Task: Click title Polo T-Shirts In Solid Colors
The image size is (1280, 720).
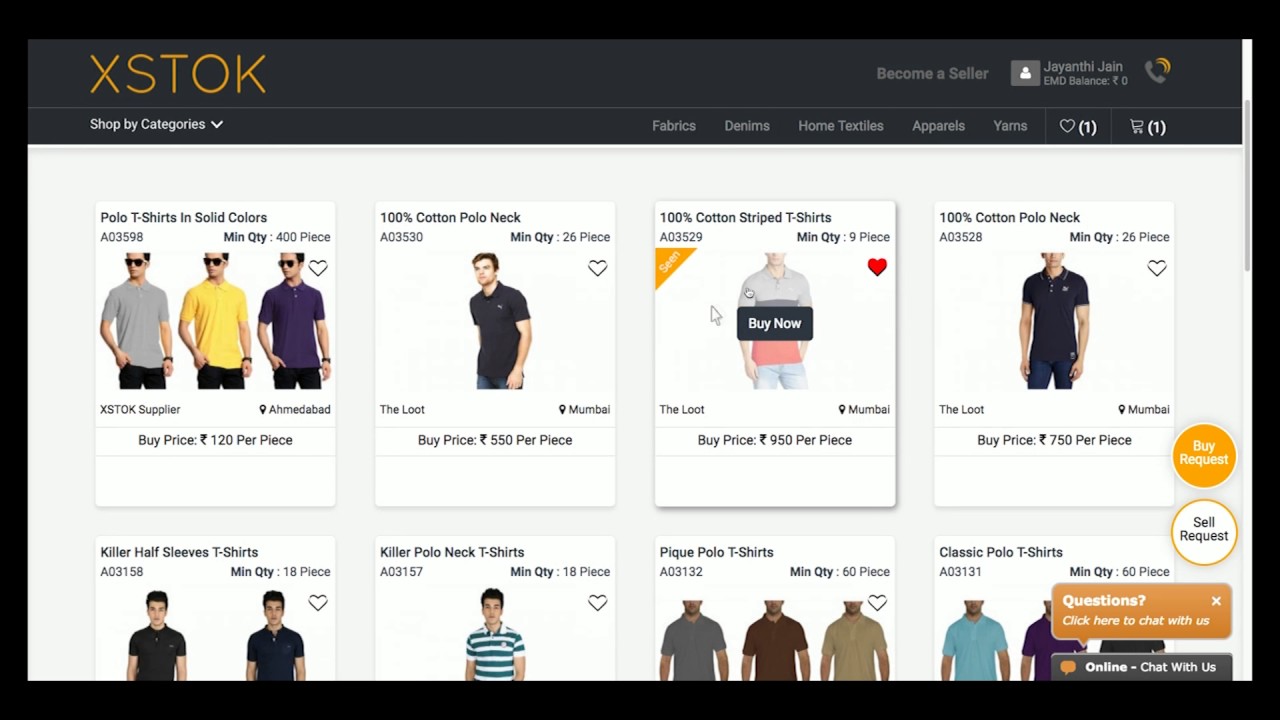Action: (184, 217)
